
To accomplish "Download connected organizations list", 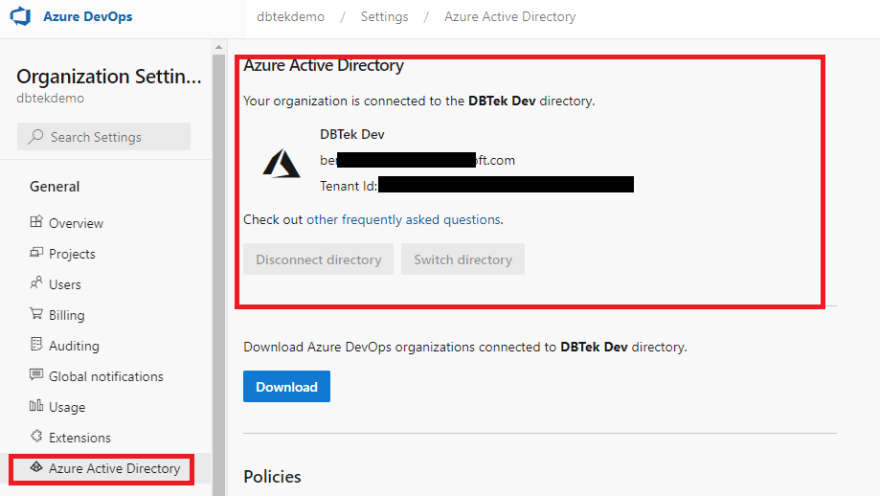I will (x=286, y=387).
